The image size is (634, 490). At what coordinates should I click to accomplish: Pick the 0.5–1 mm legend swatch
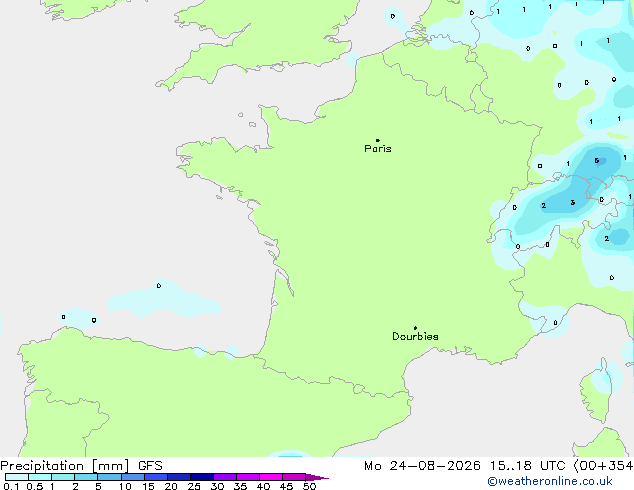40,477
